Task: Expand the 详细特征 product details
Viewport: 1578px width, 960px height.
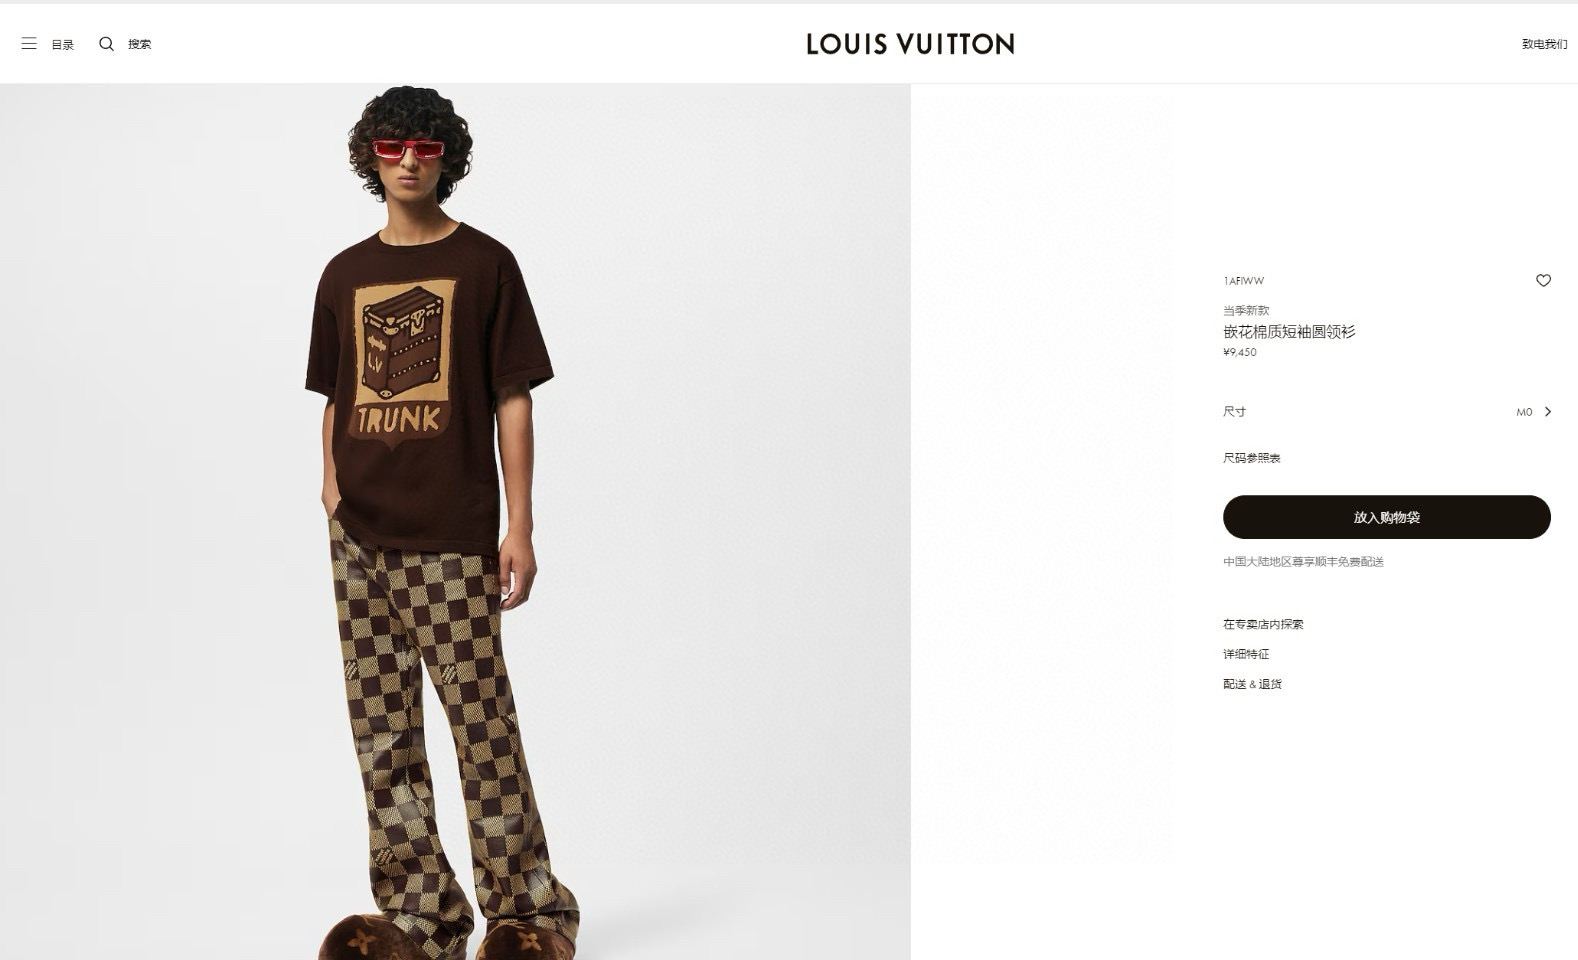Action: [1246, 654]
